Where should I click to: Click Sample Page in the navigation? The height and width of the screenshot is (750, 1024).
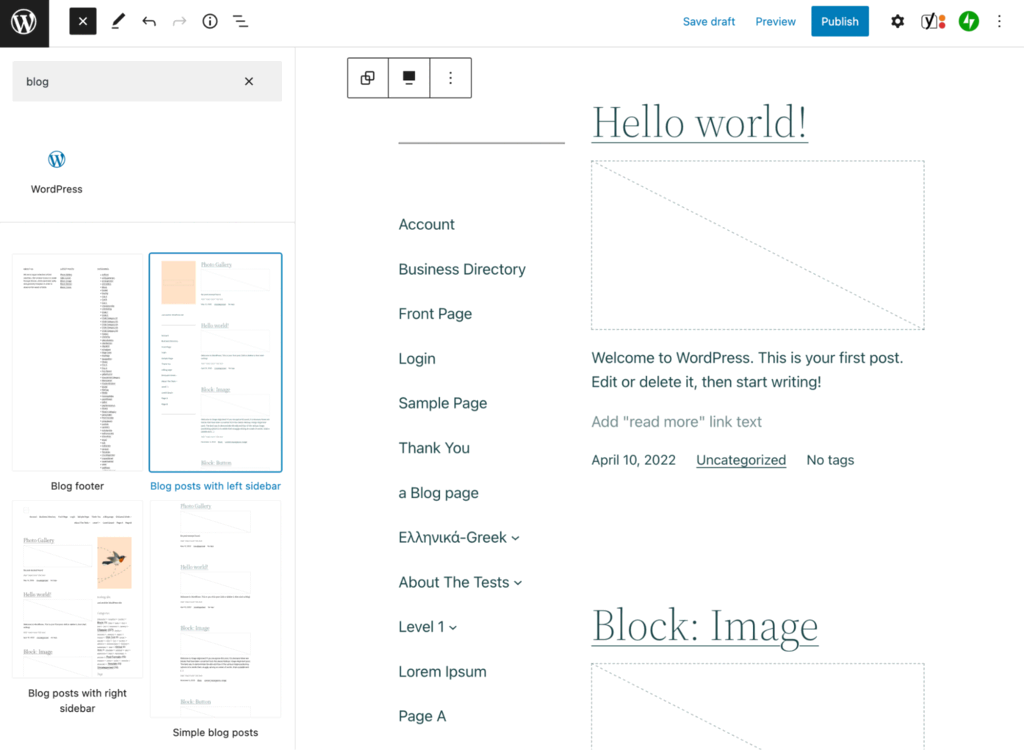[x=443, y=403]
